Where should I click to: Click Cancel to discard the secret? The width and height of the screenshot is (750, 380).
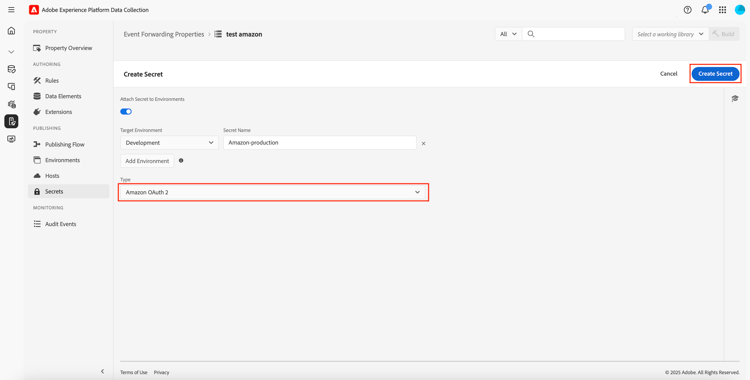tap(669, 74)
